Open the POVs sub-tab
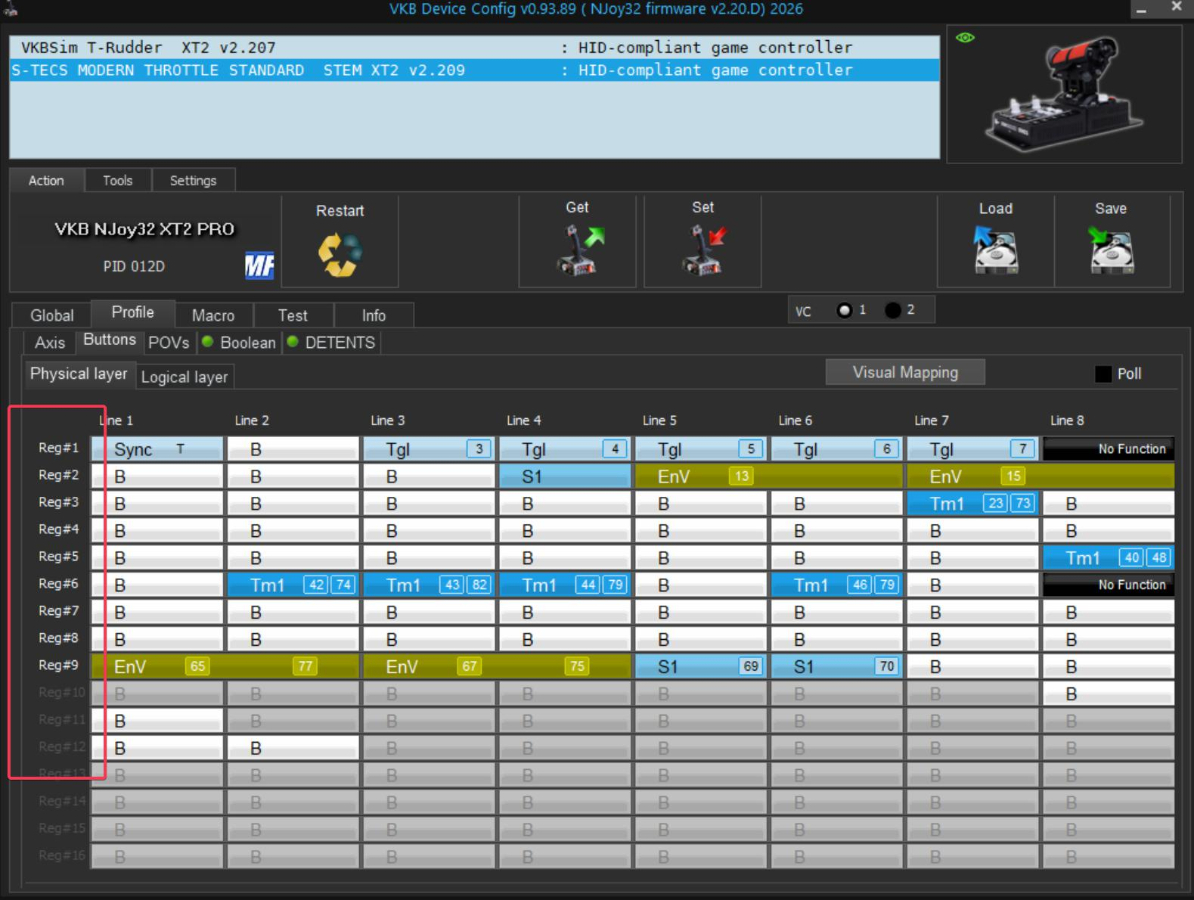The height and width of the screenshot is (900, 1194). click(x=168, y=343)
